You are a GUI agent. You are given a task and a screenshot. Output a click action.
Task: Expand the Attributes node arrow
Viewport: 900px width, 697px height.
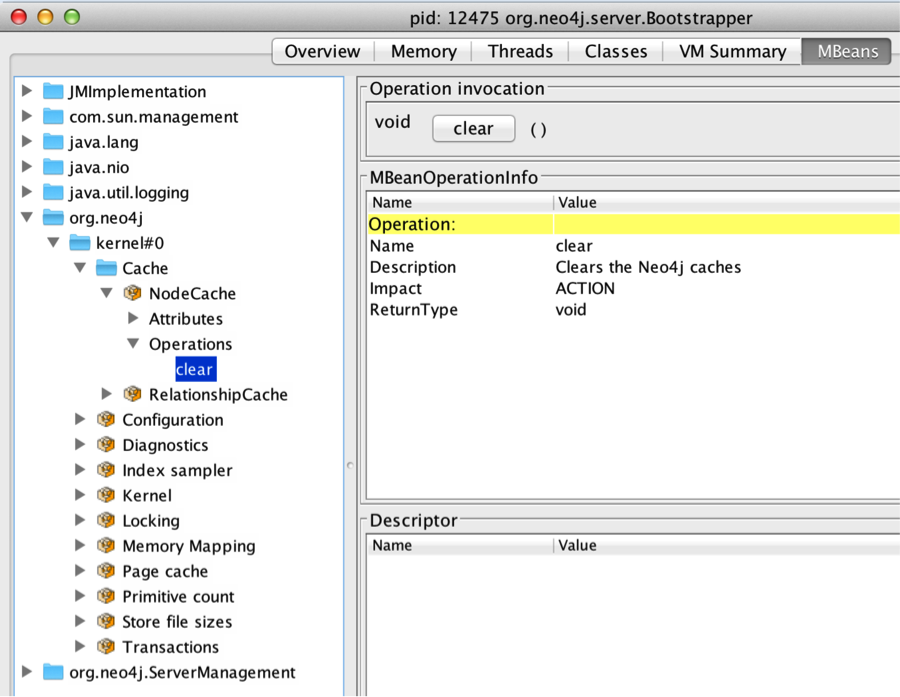click(x=133, y=318)
